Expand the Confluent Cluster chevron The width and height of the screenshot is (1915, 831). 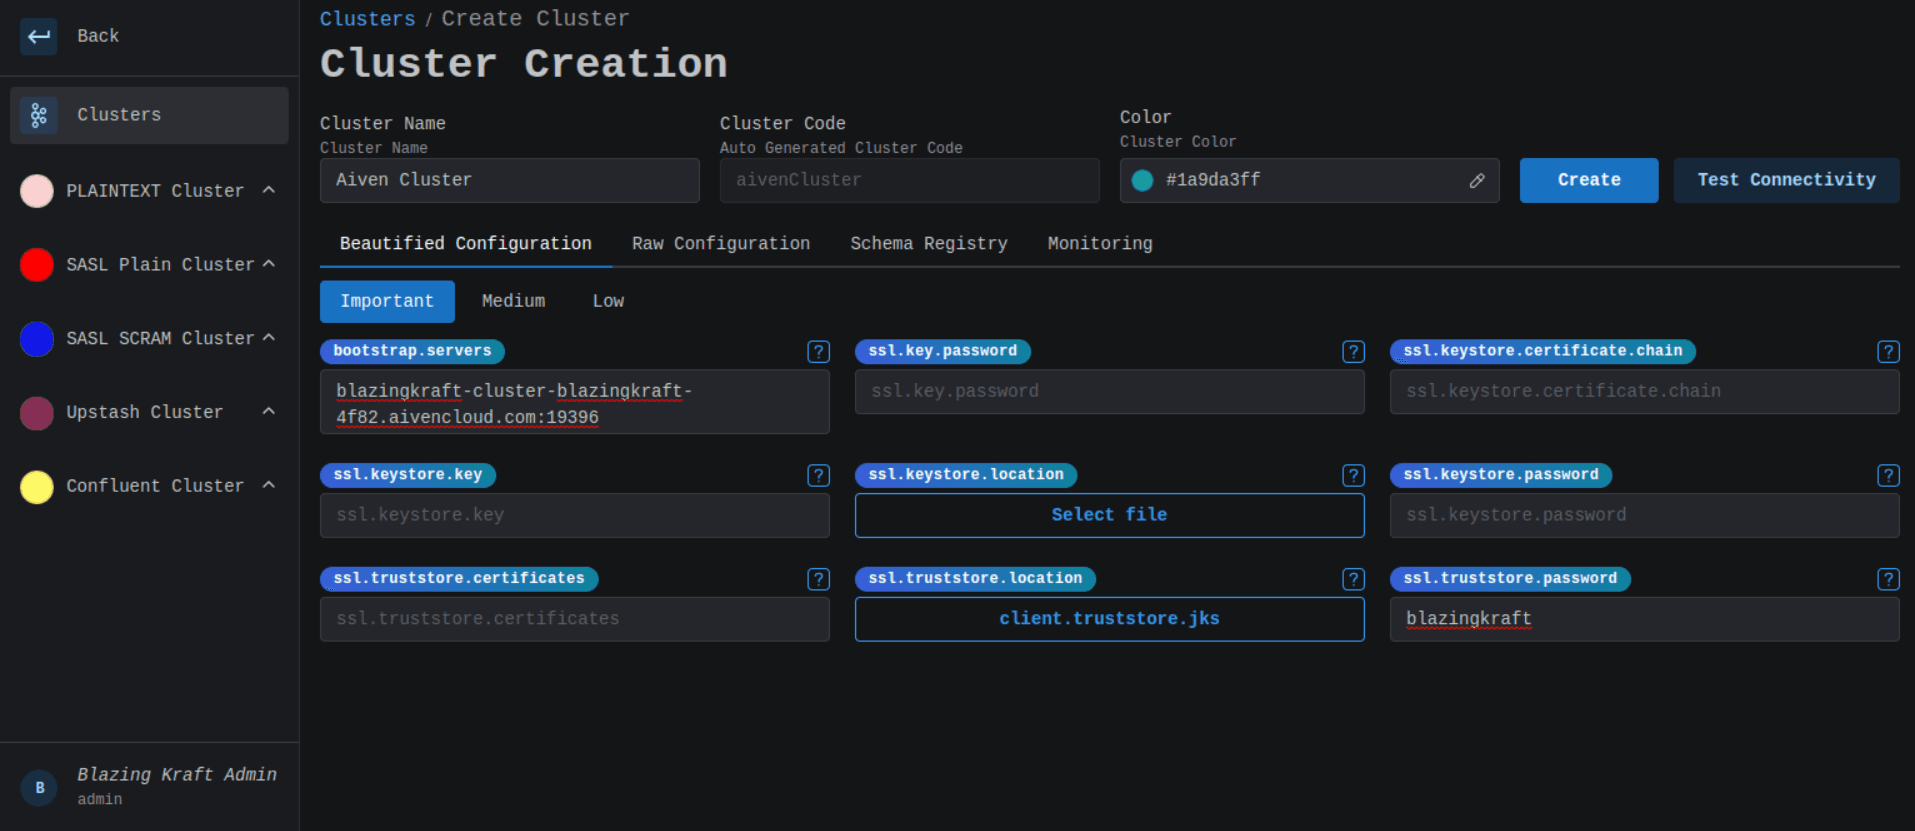coord(269,485)
